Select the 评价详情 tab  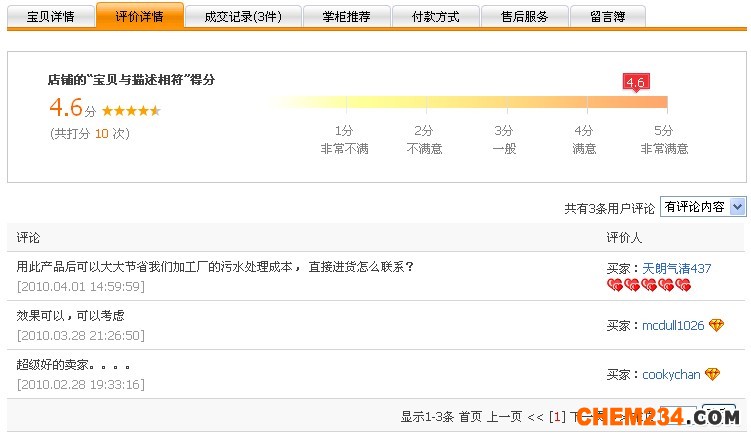tap(139, 16)
